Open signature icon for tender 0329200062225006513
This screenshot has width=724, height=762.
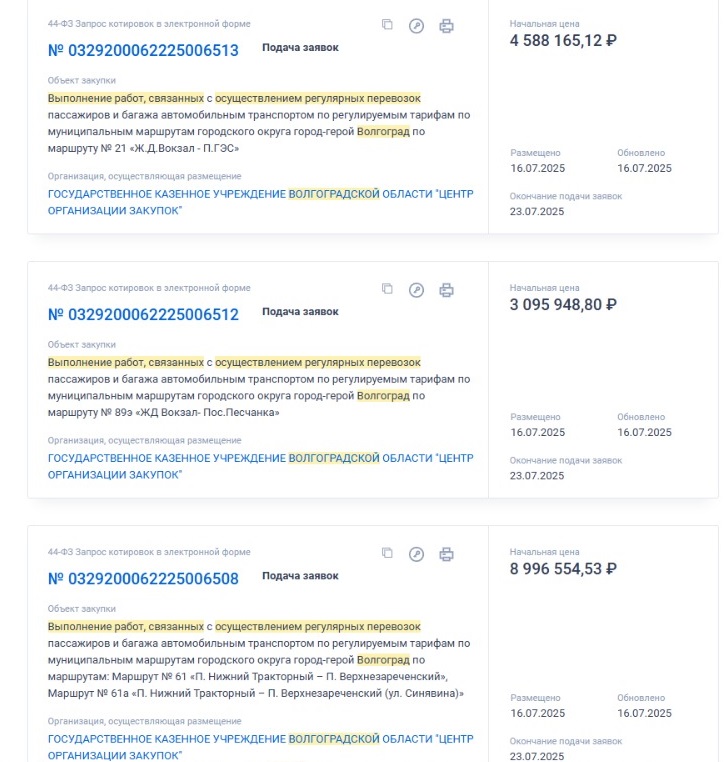pos(416,26)
